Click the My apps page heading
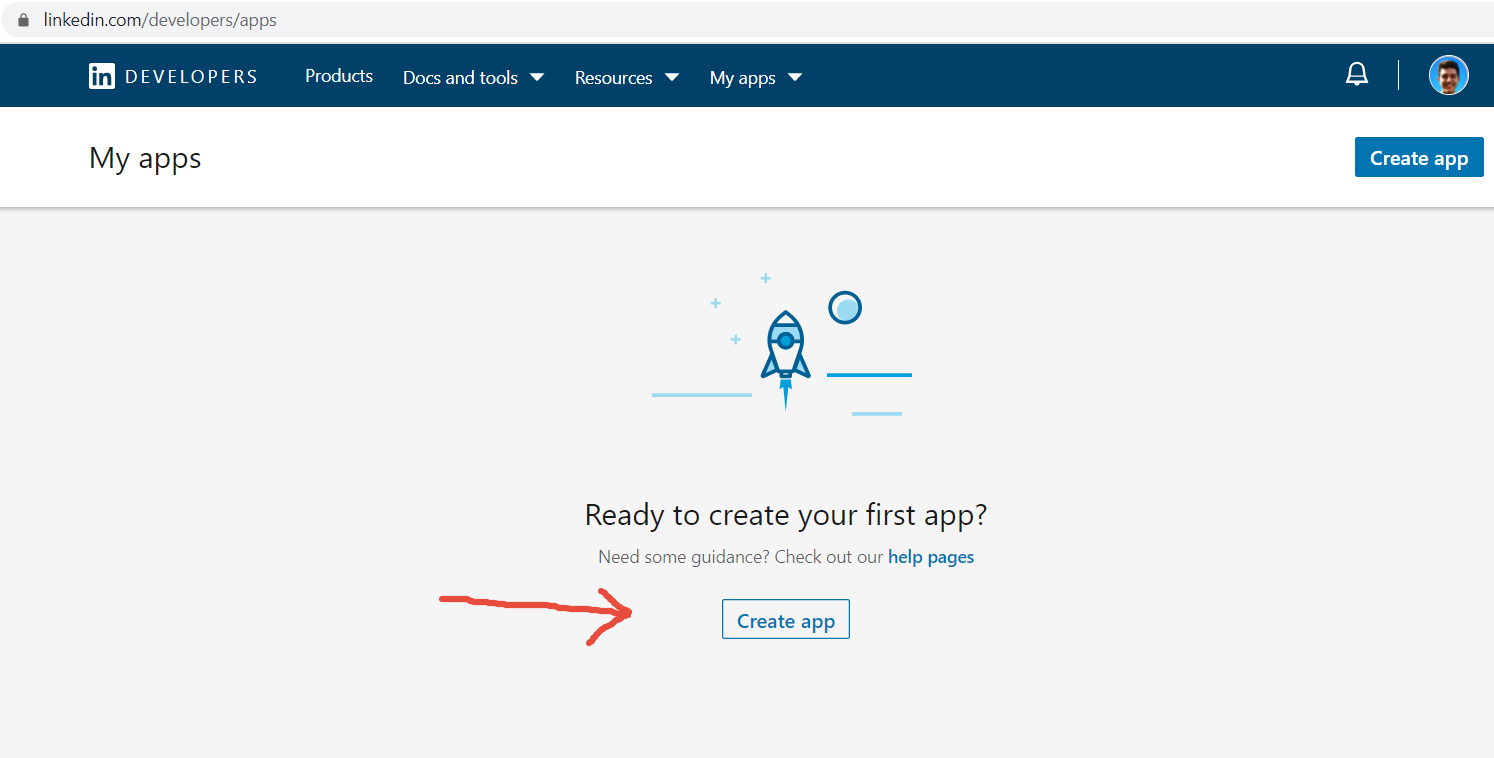1494x758 pixels. (x=145, y=158)
